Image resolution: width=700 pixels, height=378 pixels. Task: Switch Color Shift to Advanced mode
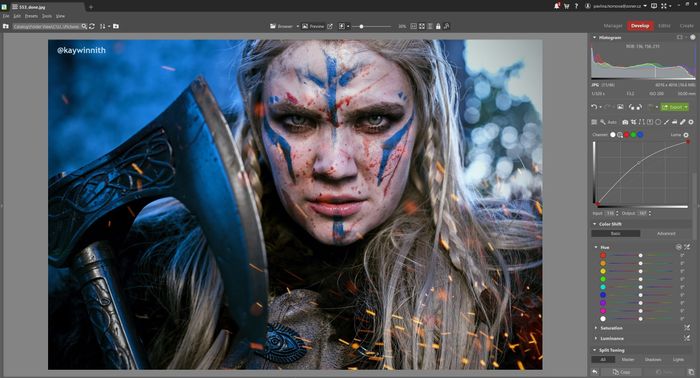[666, 233]
